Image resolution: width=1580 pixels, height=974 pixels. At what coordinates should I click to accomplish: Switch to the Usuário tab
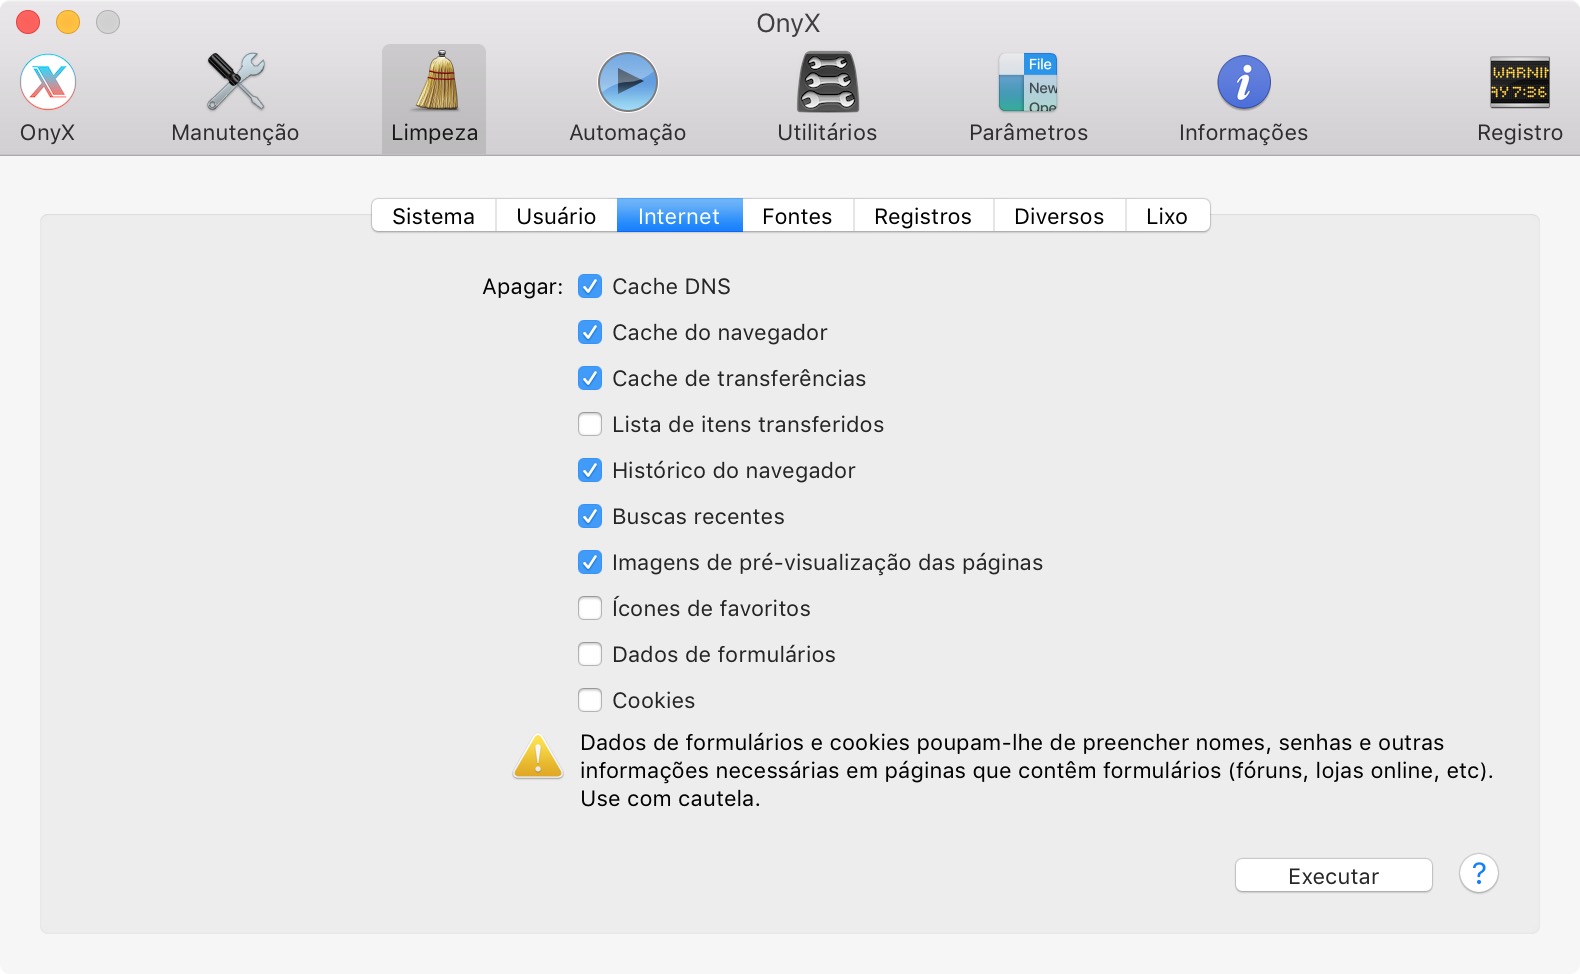click(x=556, y=216)
